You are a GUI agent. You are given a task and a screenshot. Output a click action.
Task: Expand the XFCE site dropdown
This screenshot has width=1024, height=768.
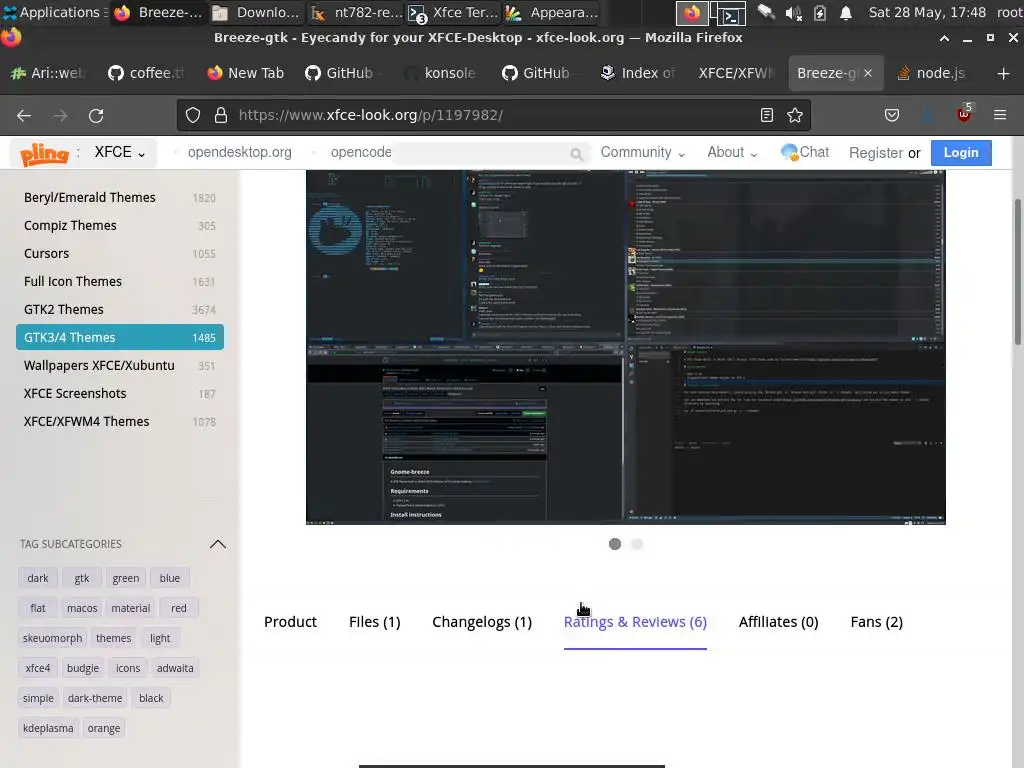[x=120, y=152]
